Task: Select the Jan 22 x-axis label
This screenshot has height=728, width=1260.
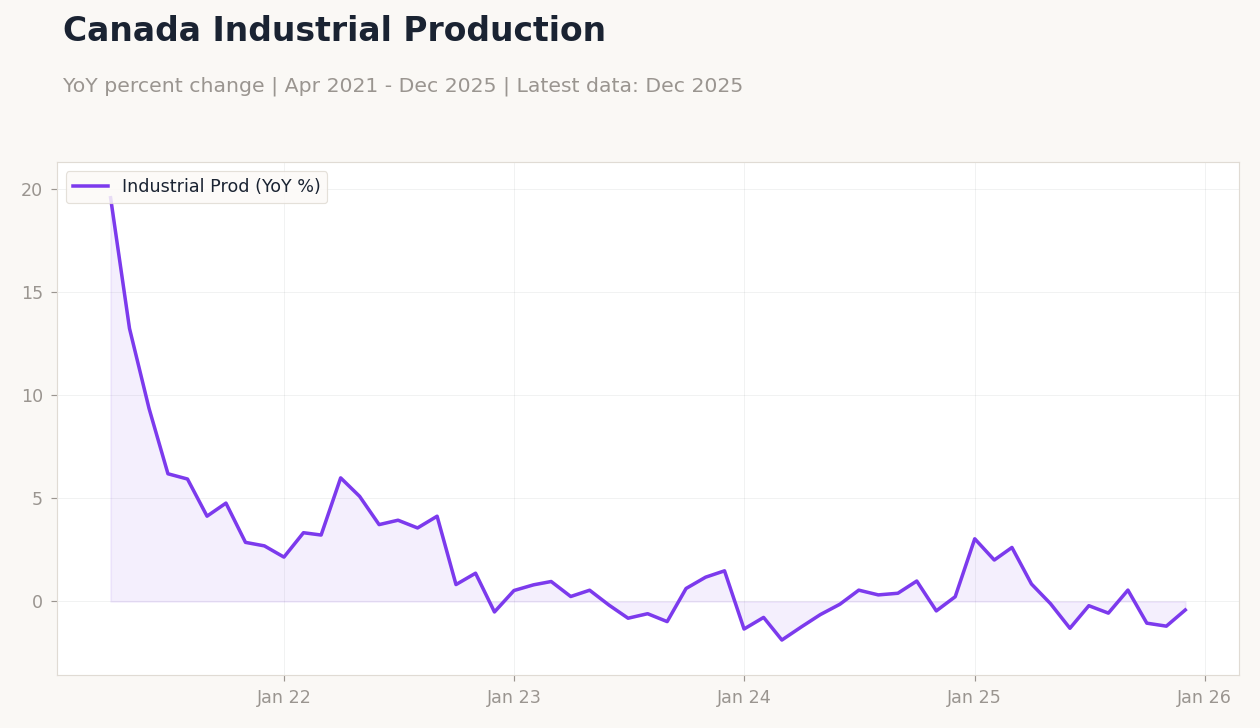Action: click(x=283, y=697)
